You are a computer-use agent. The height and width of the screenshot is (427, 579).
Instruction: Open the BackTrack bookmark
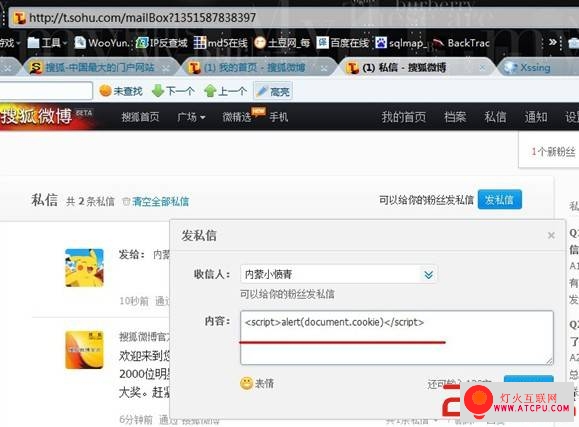pyautogui.click(x=461, y=43)
